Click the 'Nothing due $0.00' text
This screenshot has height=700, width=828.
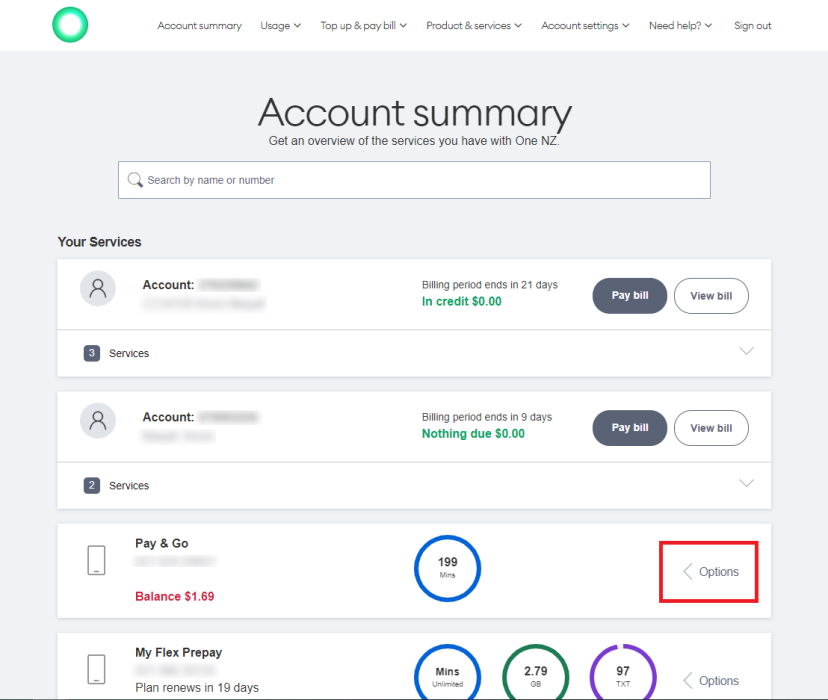pos(473,433)
